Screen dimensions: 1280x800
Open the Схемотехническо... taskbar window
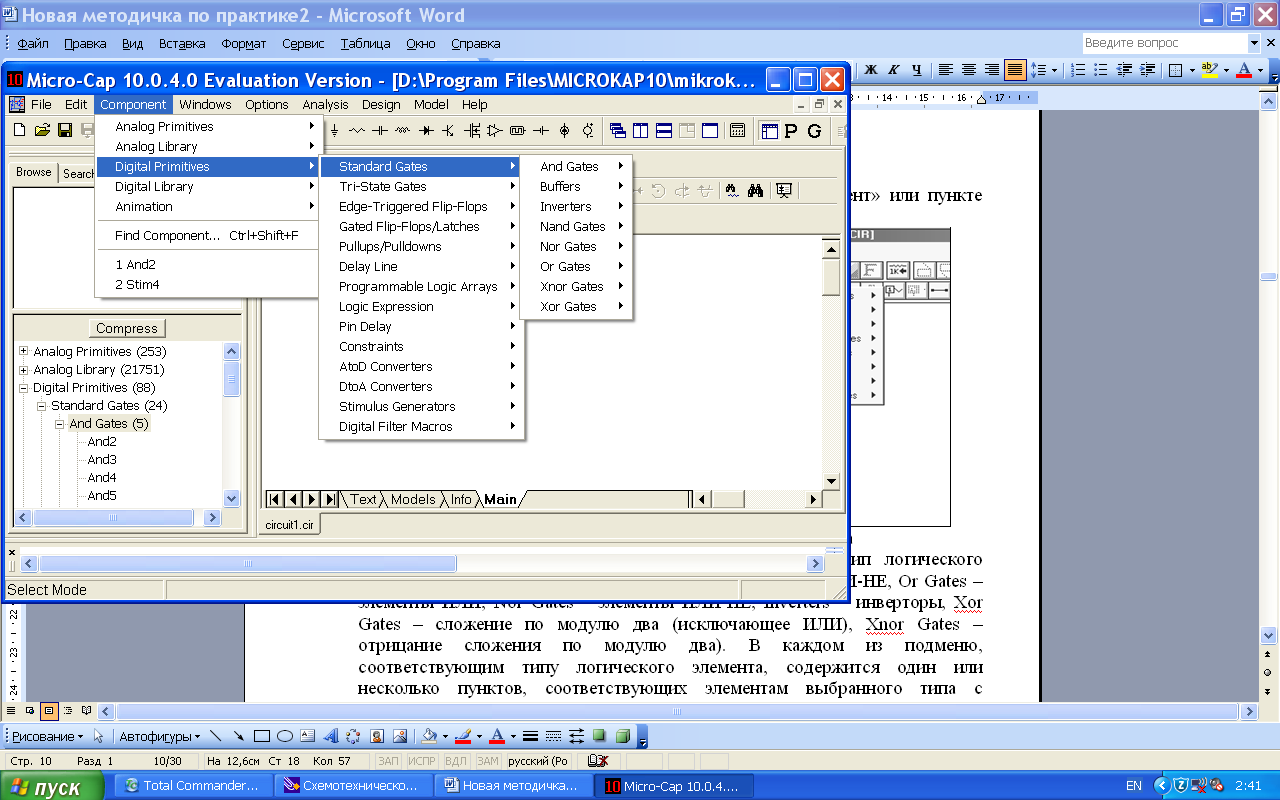coord(353,786)
